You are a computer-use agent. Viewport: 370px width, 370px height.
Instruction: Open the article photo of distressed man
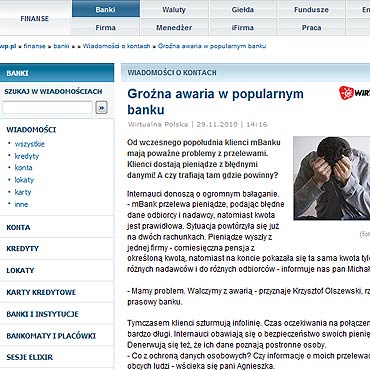332,178
